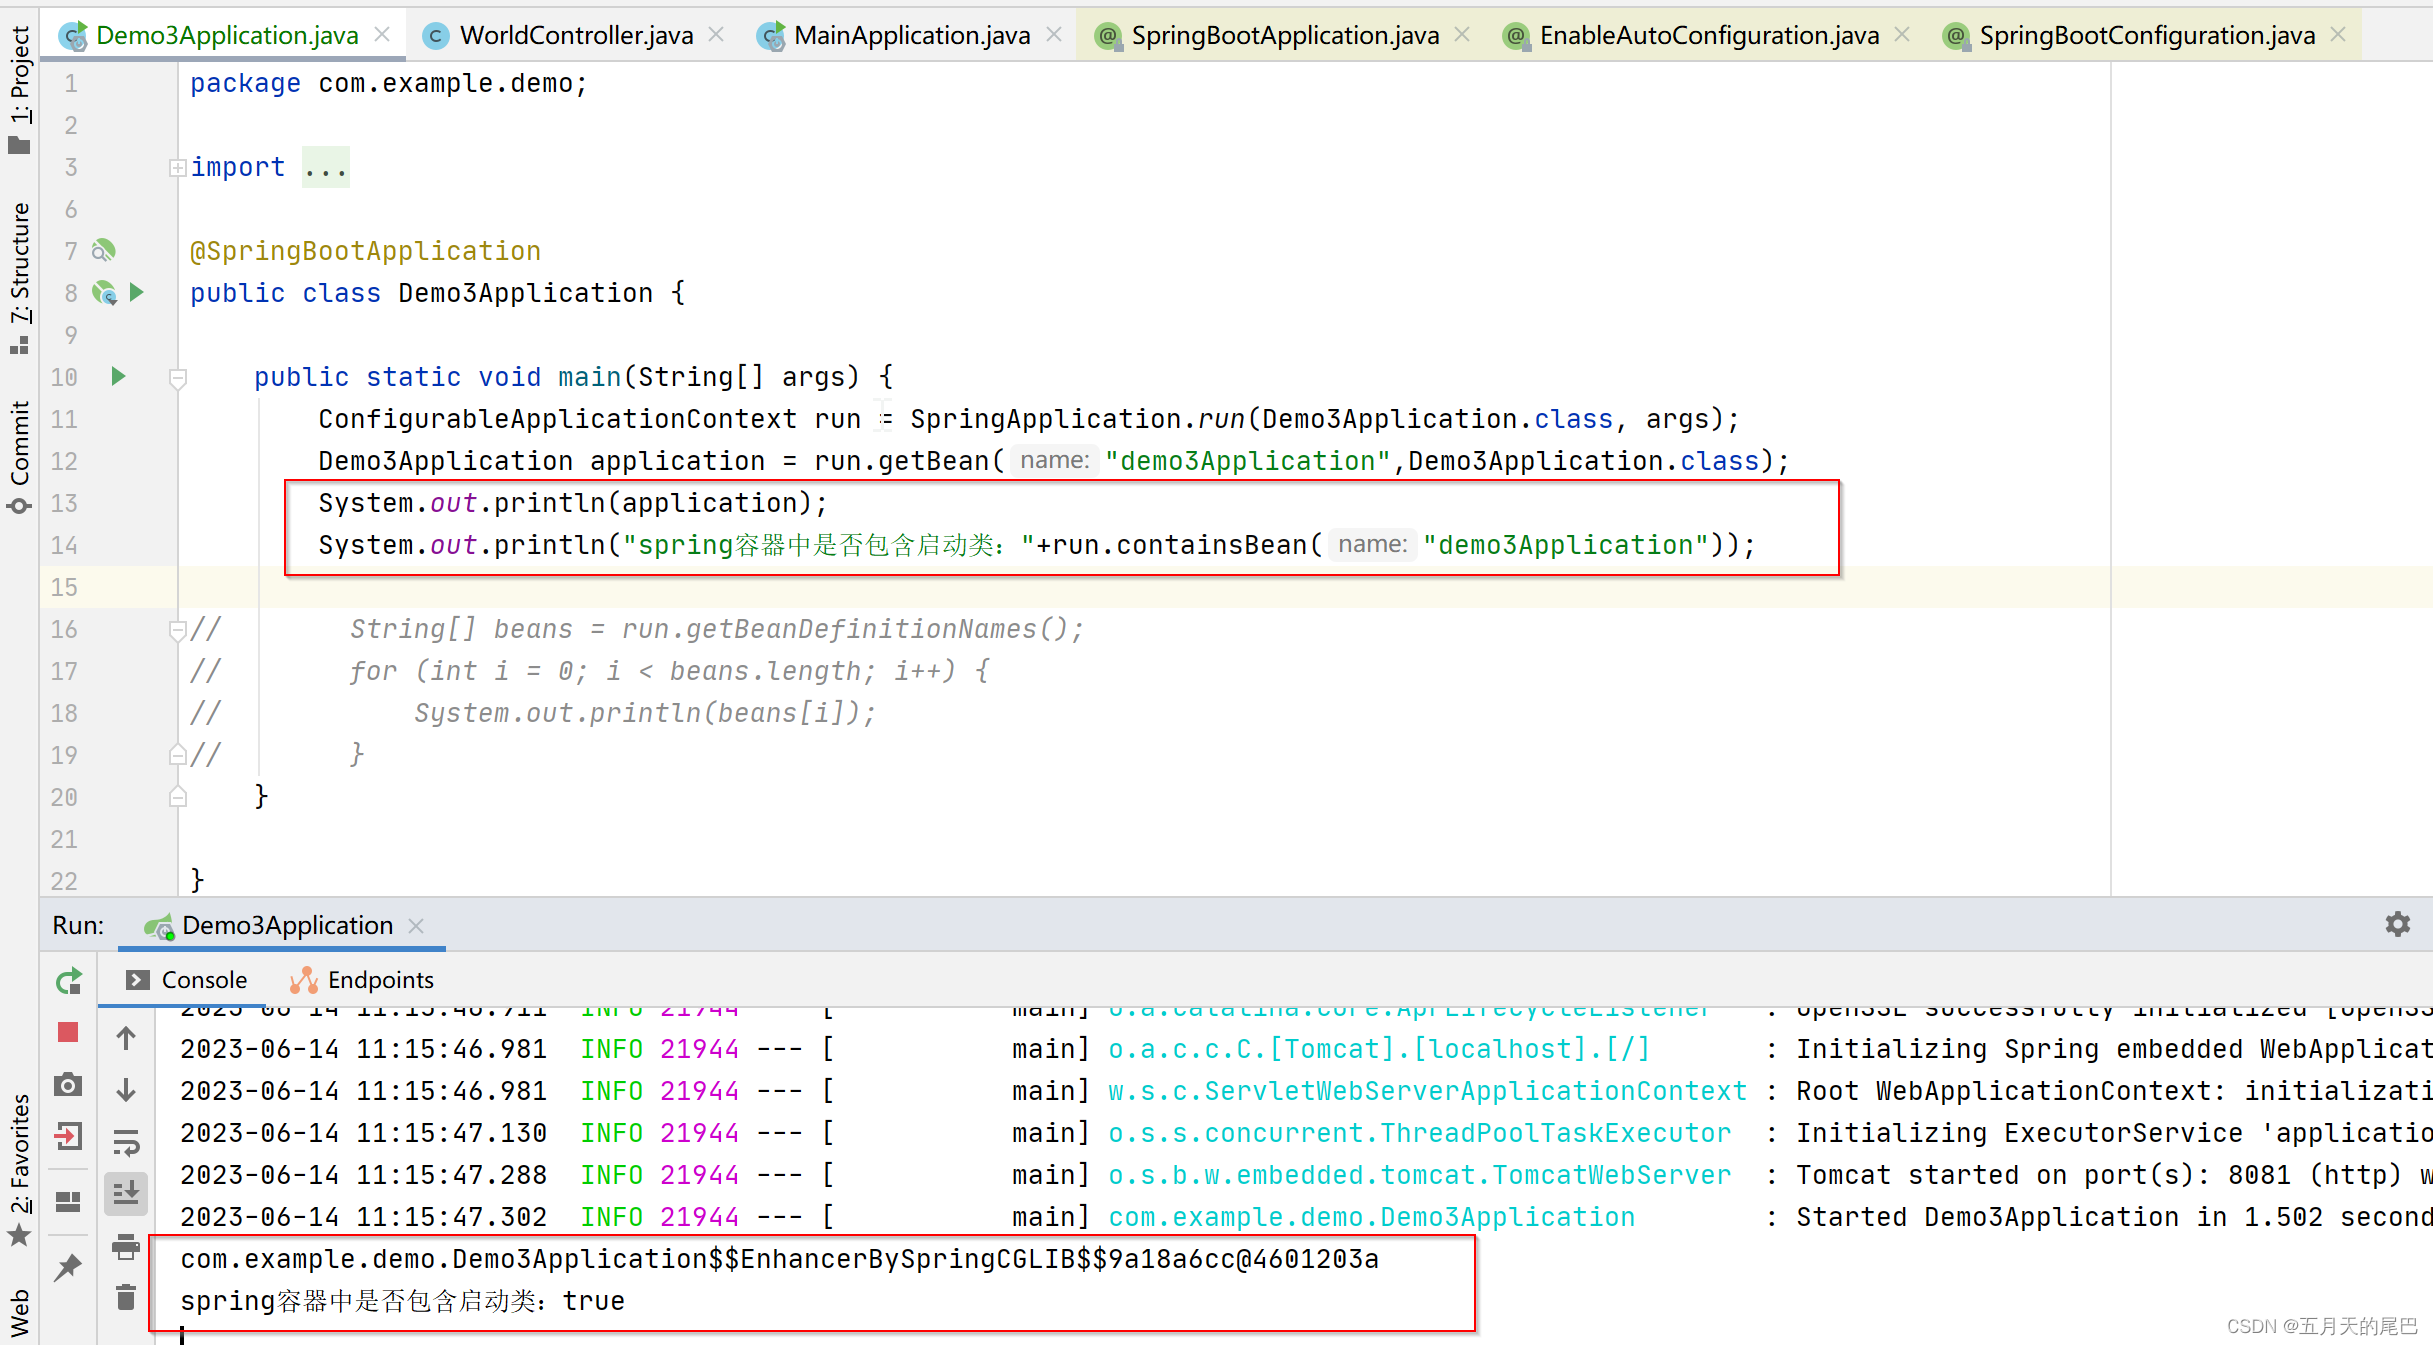Screen dimensions: 2433x1345
Task: Pin the run tab
Action: 68,1267
